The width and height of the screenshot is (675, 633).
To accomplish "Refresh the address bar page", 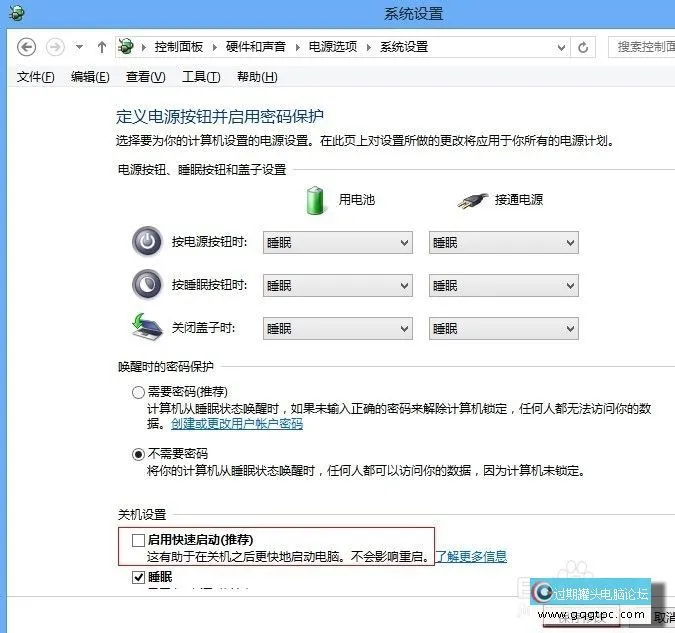I will pos(583,47).
